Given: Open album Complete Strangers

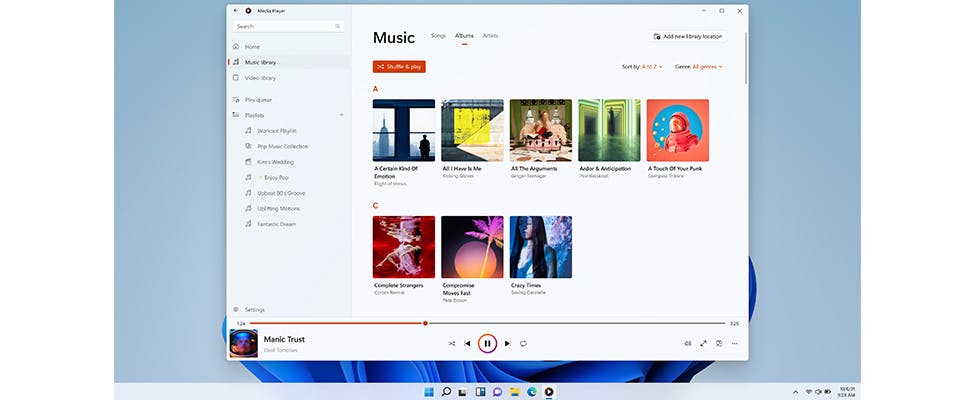Looking at the screenshot, I should pyautogui.click(x=404, y=247).
